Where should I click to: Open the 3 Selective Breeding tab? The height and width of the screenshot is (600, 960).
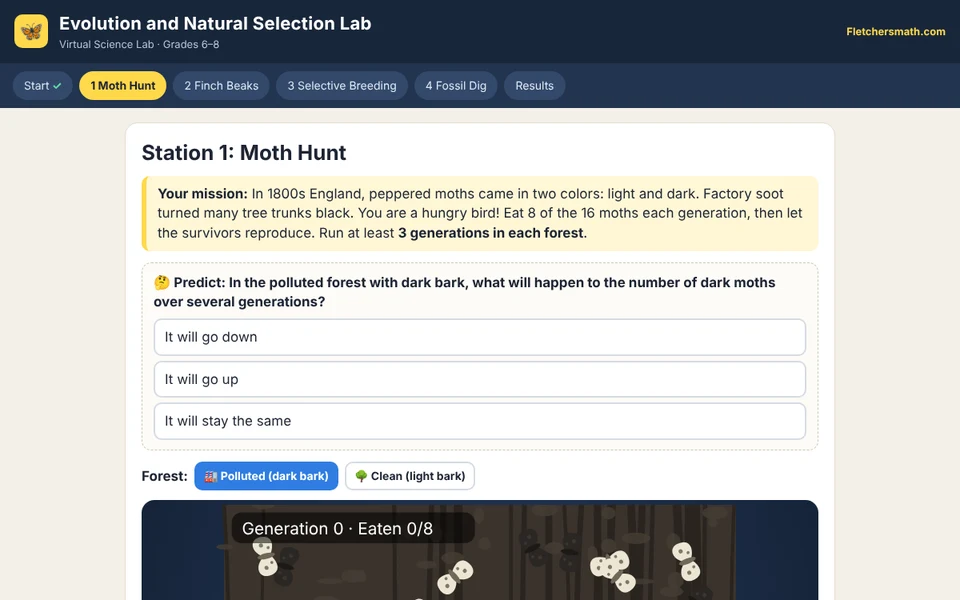point(342,86)
